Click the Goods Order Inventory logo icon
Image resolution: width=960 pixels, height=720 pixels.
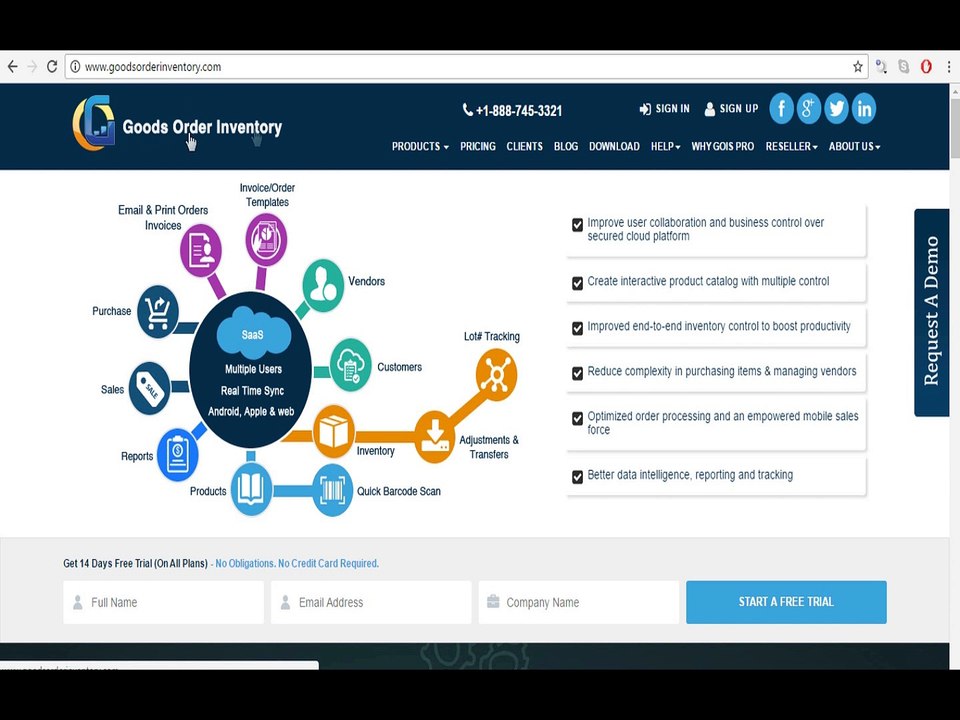click(x=94, y=122)
